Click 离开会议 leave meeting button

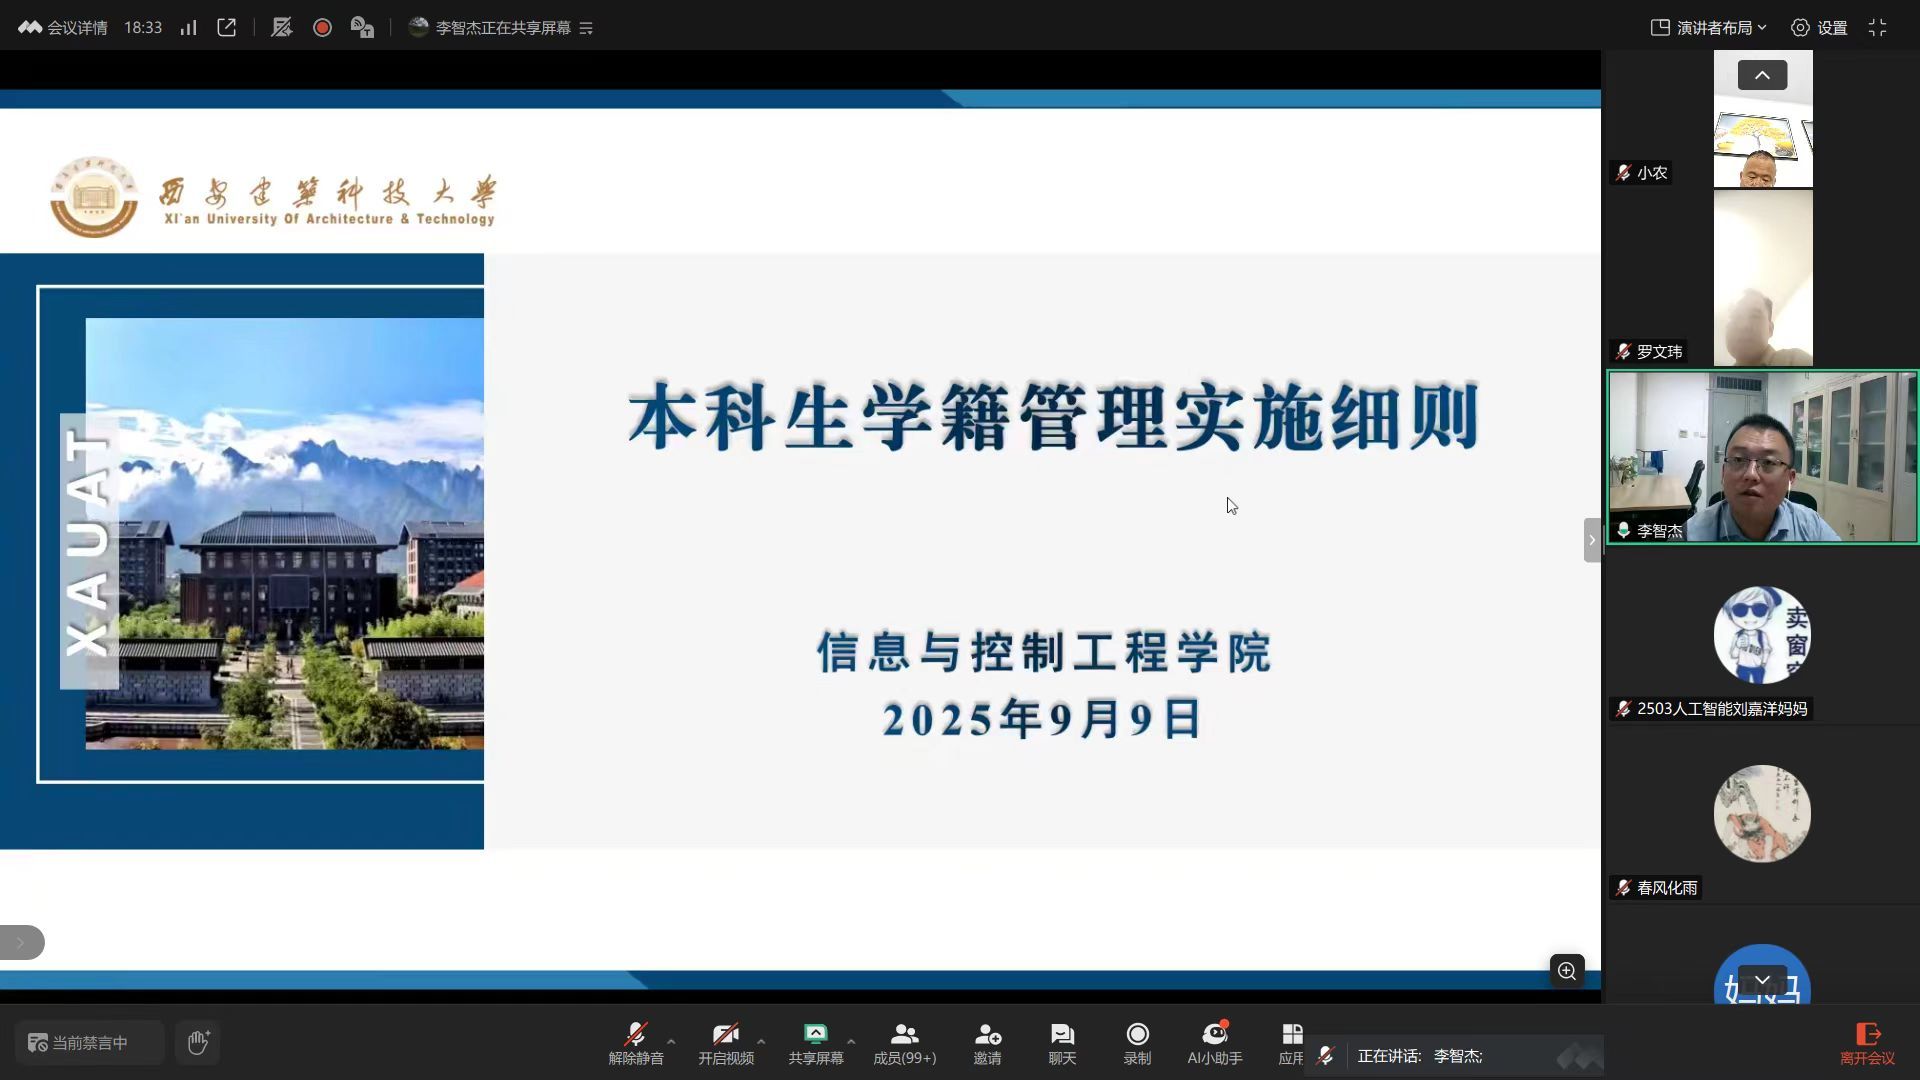coord(1867,1042)
